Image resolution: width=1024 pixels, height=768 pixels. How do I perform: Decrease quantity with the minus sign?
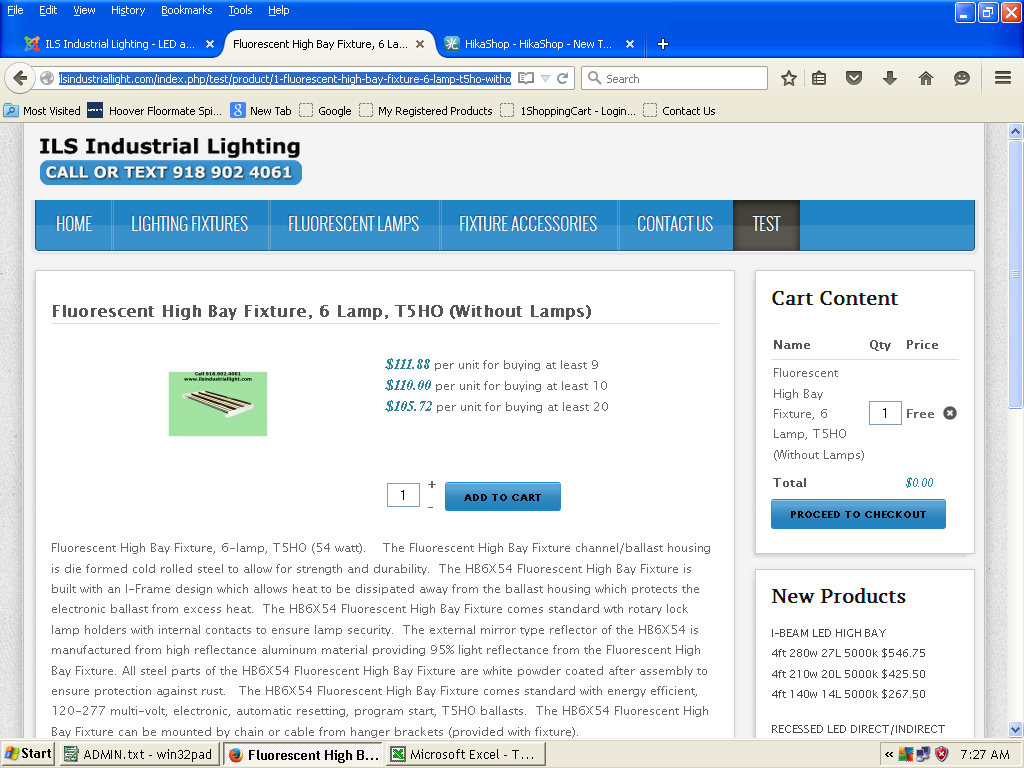[x=430, y=507]
